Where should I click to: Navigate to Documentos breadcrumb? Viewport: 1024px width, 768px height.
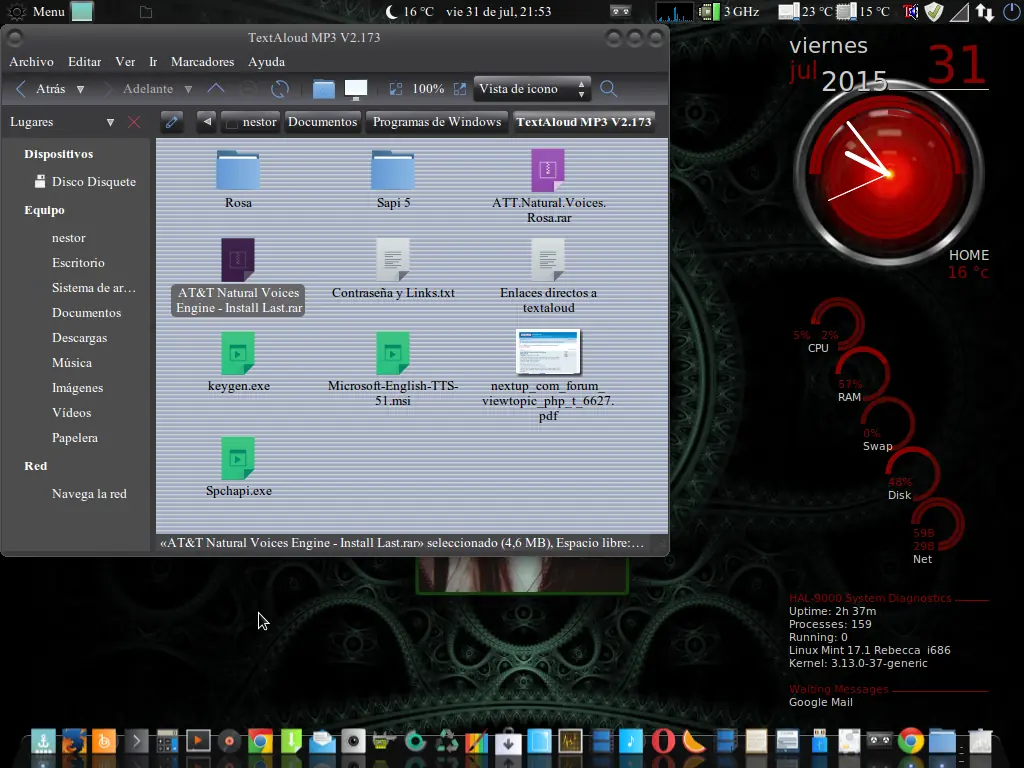point(323,122)
